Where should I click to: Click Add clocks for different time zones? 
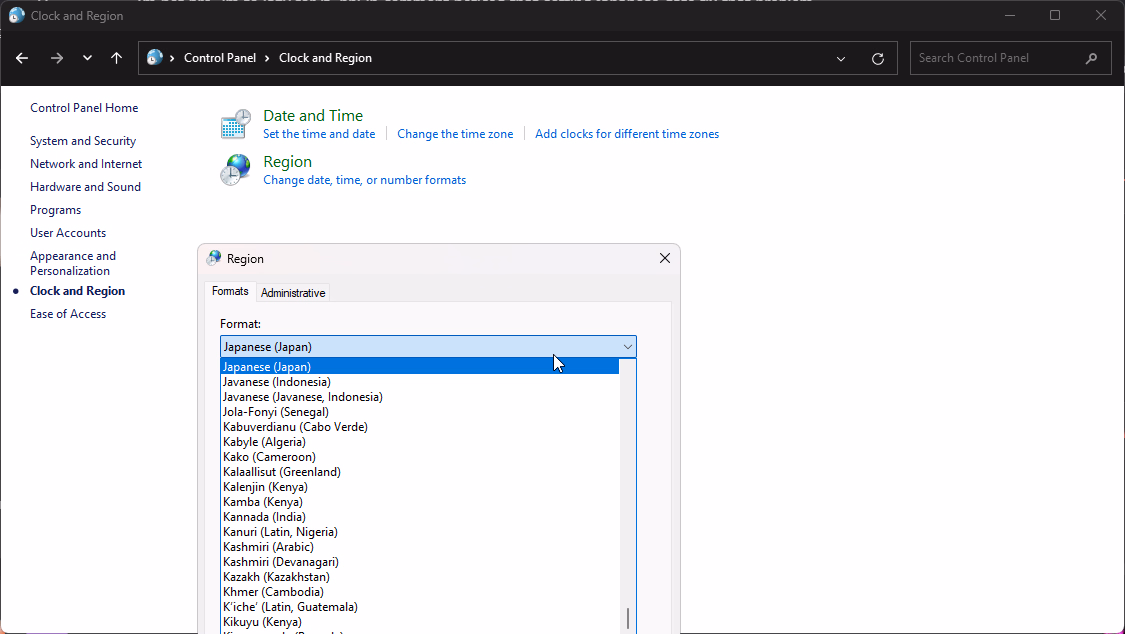626,134
